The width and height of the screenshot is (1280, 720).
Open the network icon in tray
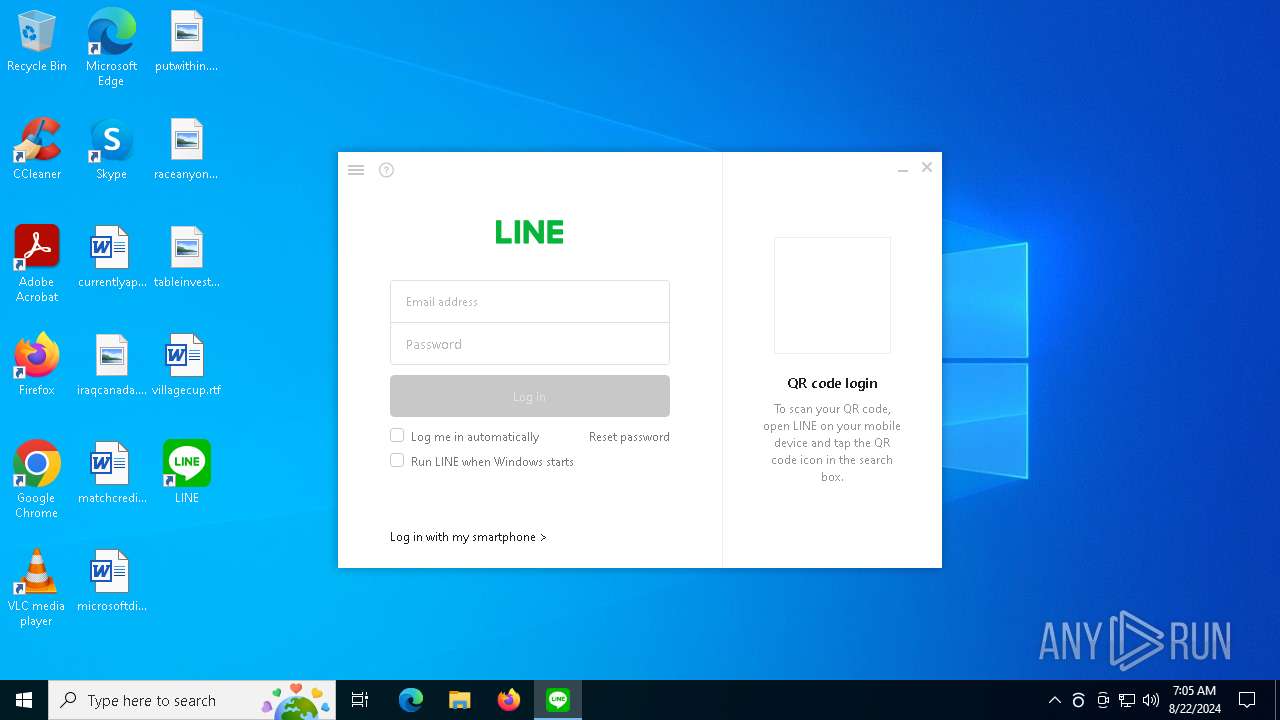(x=1127, y=700)
